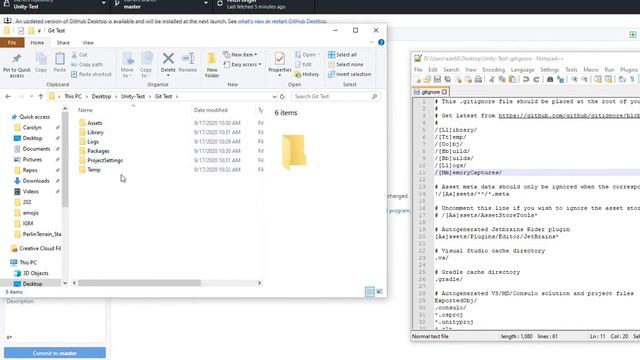The height and width of the screenshot is (360, 640).
Task: Click Notepad++ Save toolbar icon
Action: click(x=437, y=80)
